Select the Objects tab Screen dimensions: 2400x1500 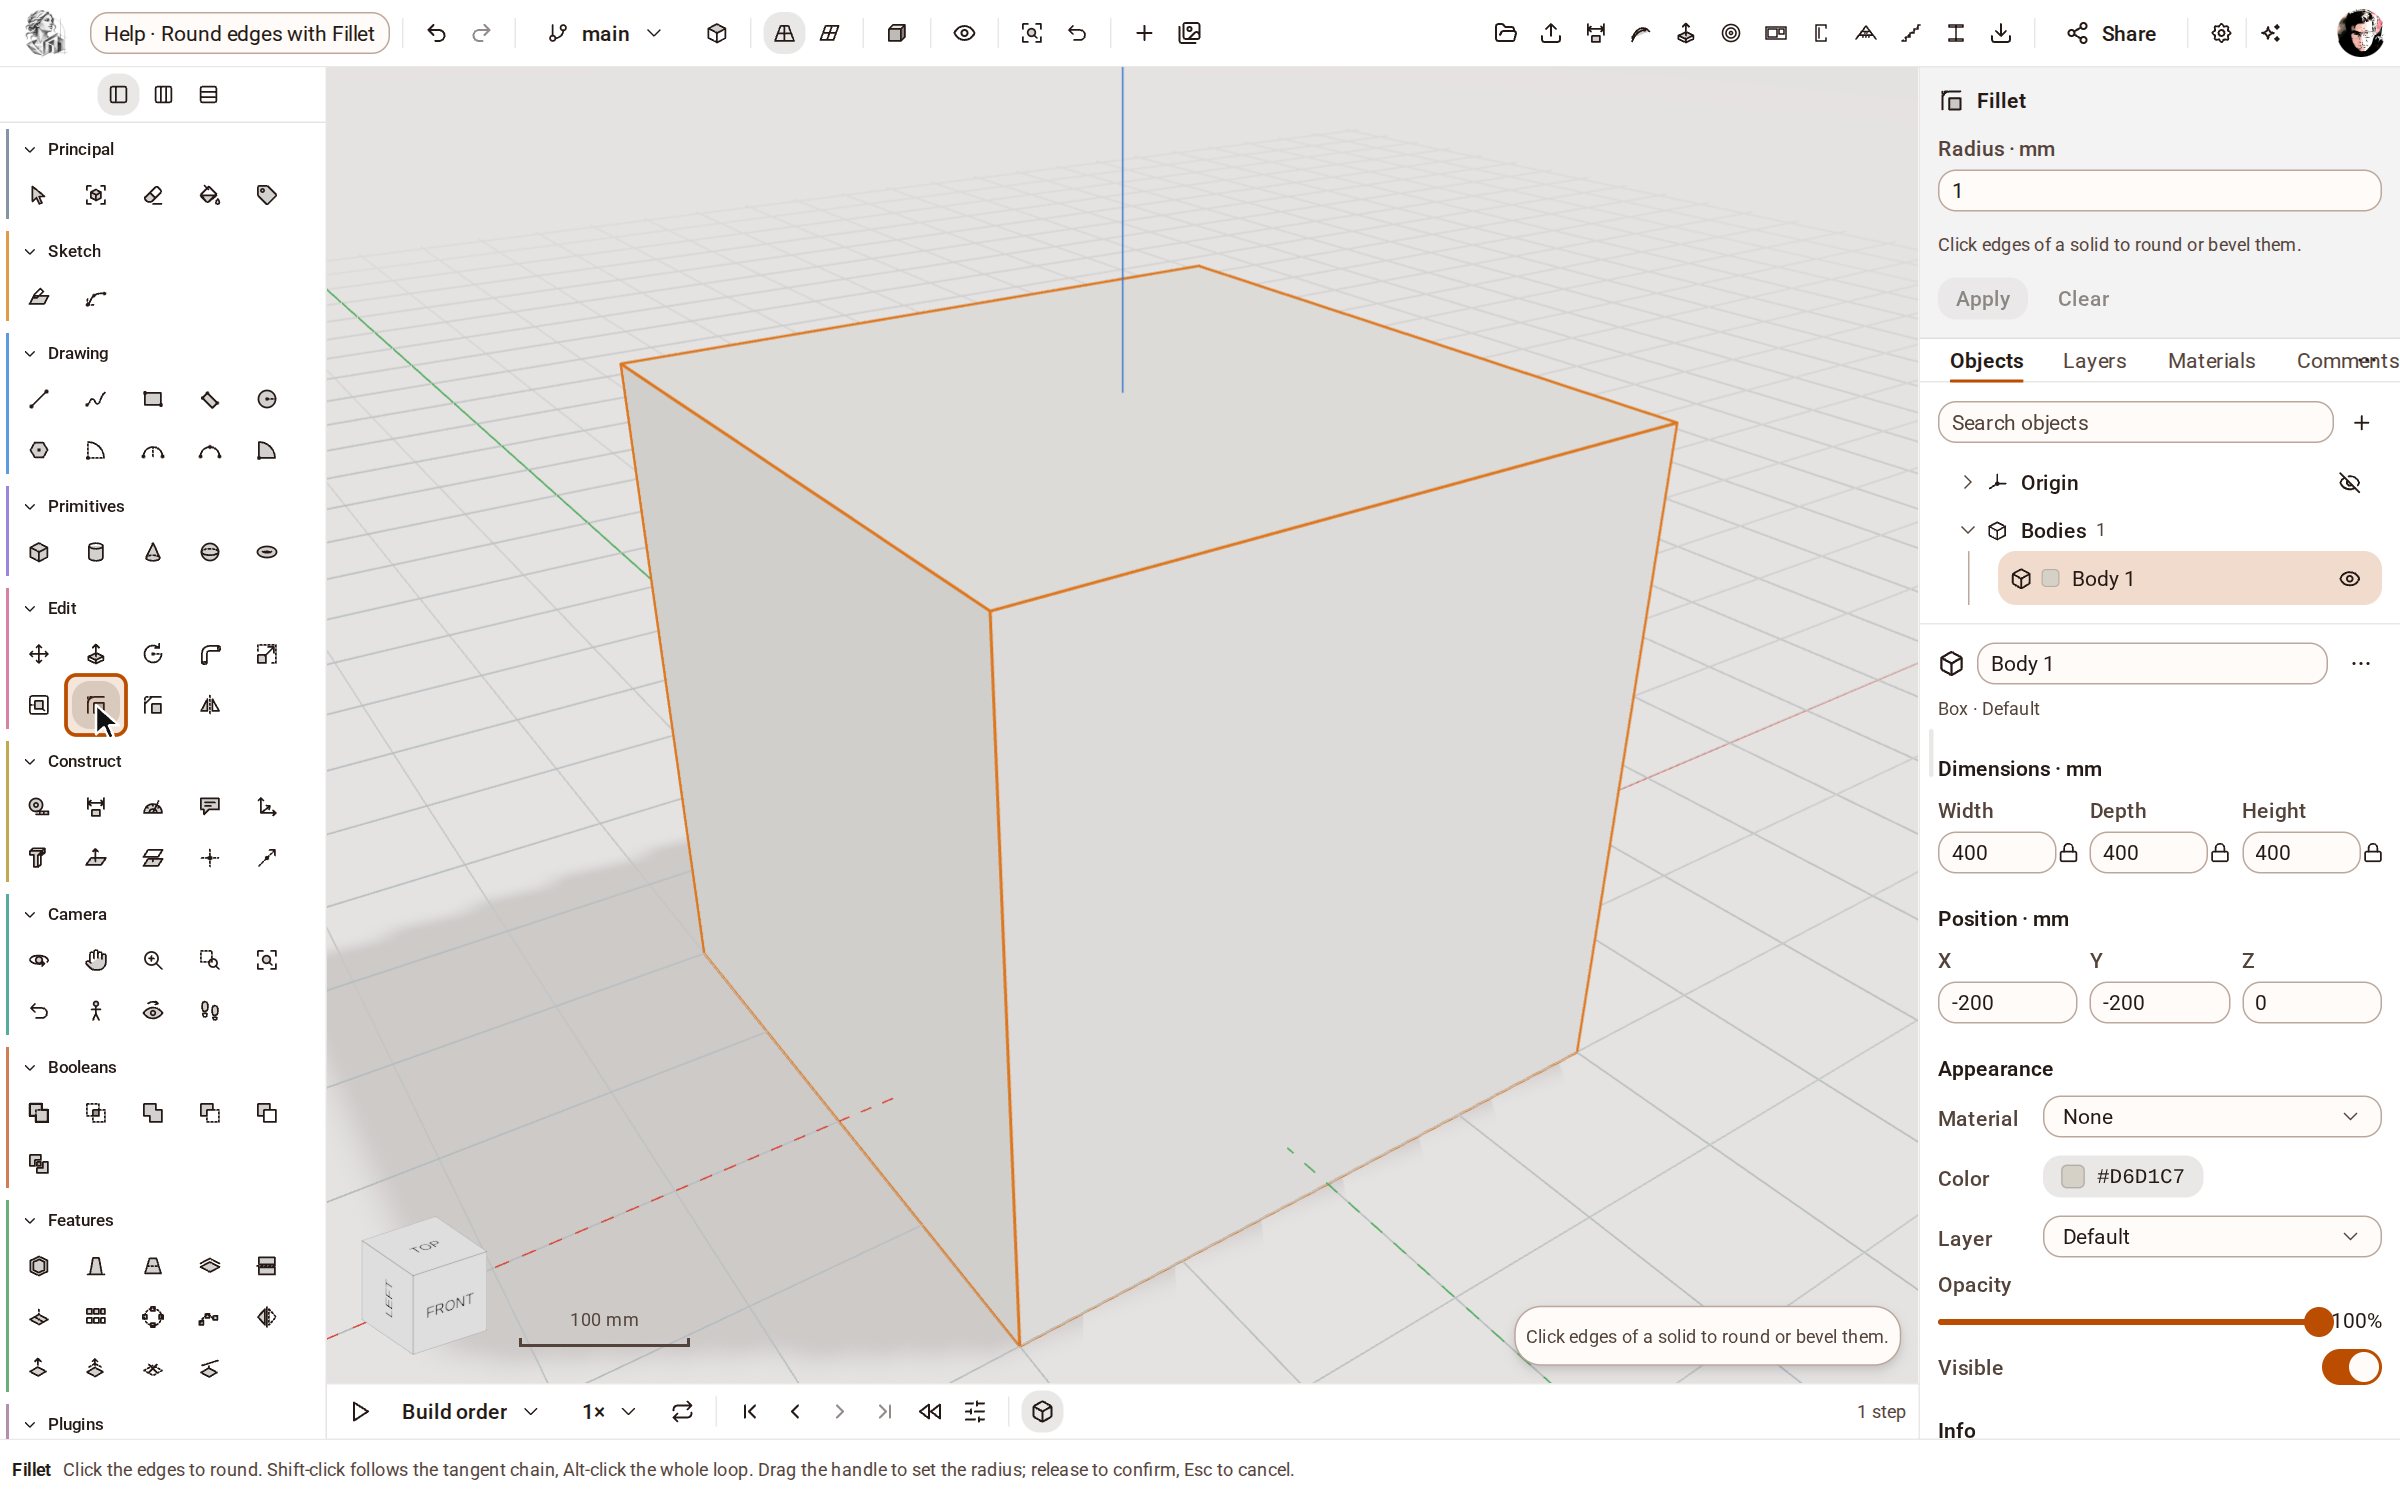[x=1986, y=361]
